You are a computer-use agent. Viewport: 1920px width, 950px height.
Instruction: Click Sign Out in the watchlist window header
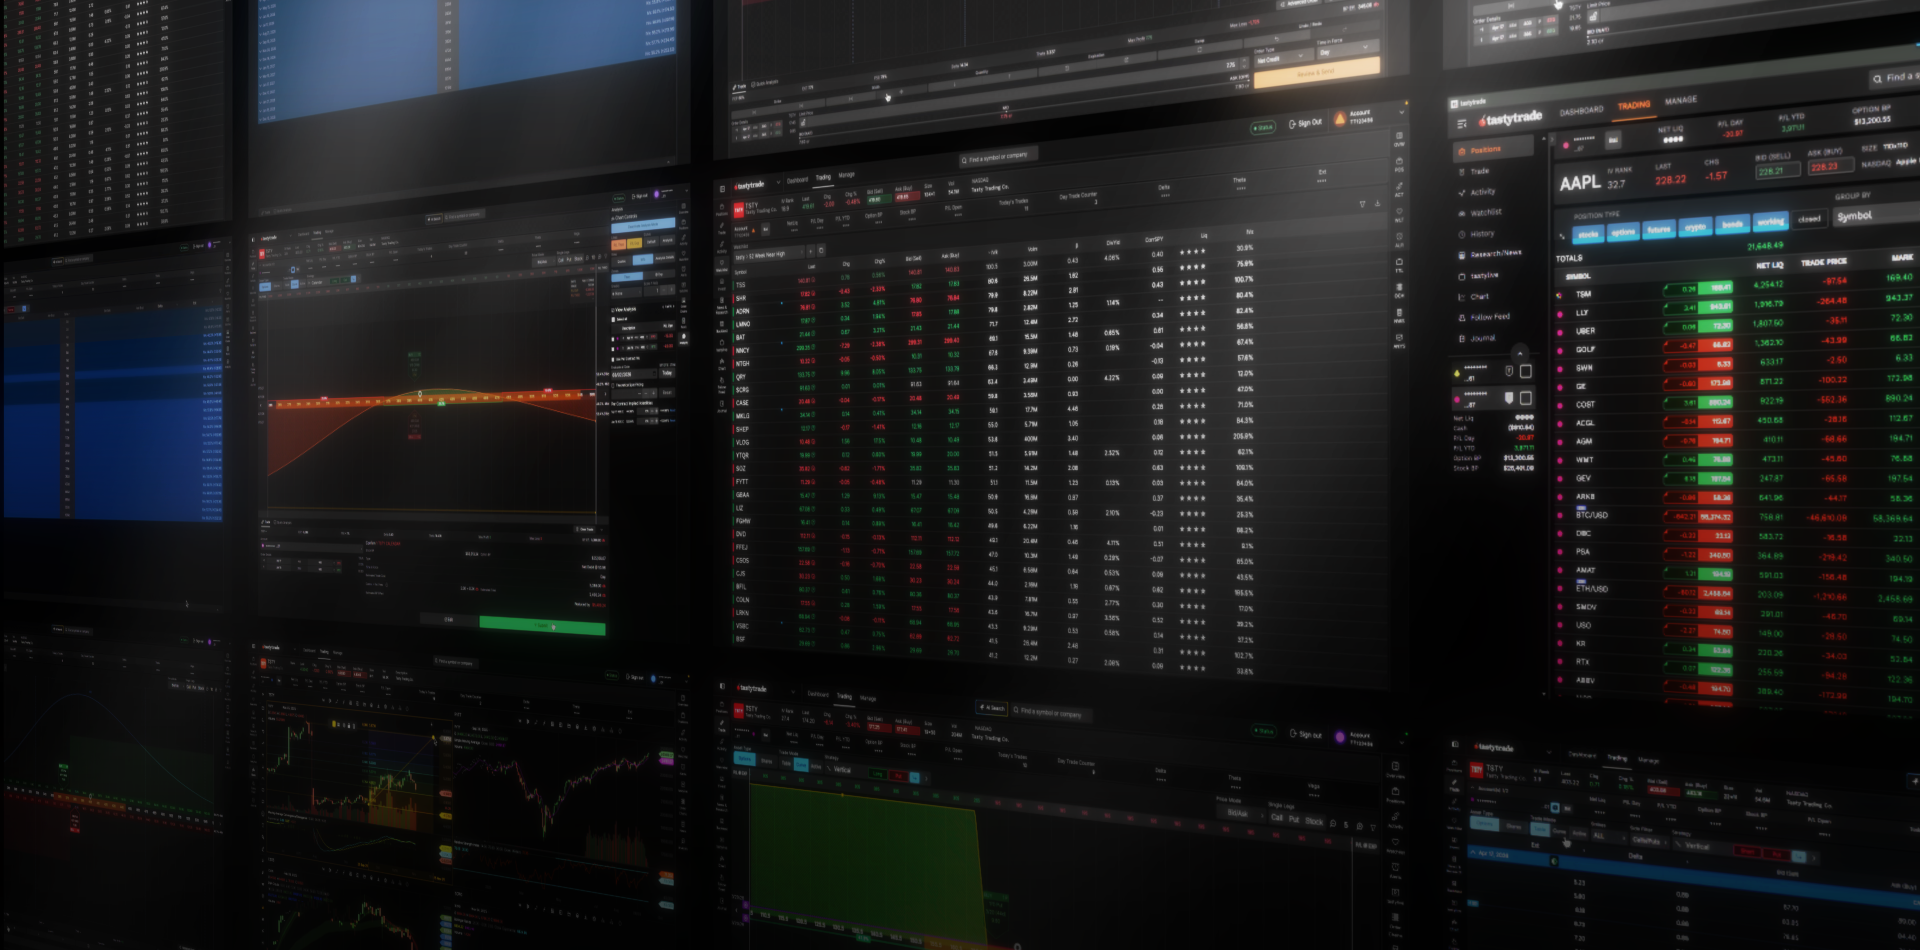coord(1306,123)
